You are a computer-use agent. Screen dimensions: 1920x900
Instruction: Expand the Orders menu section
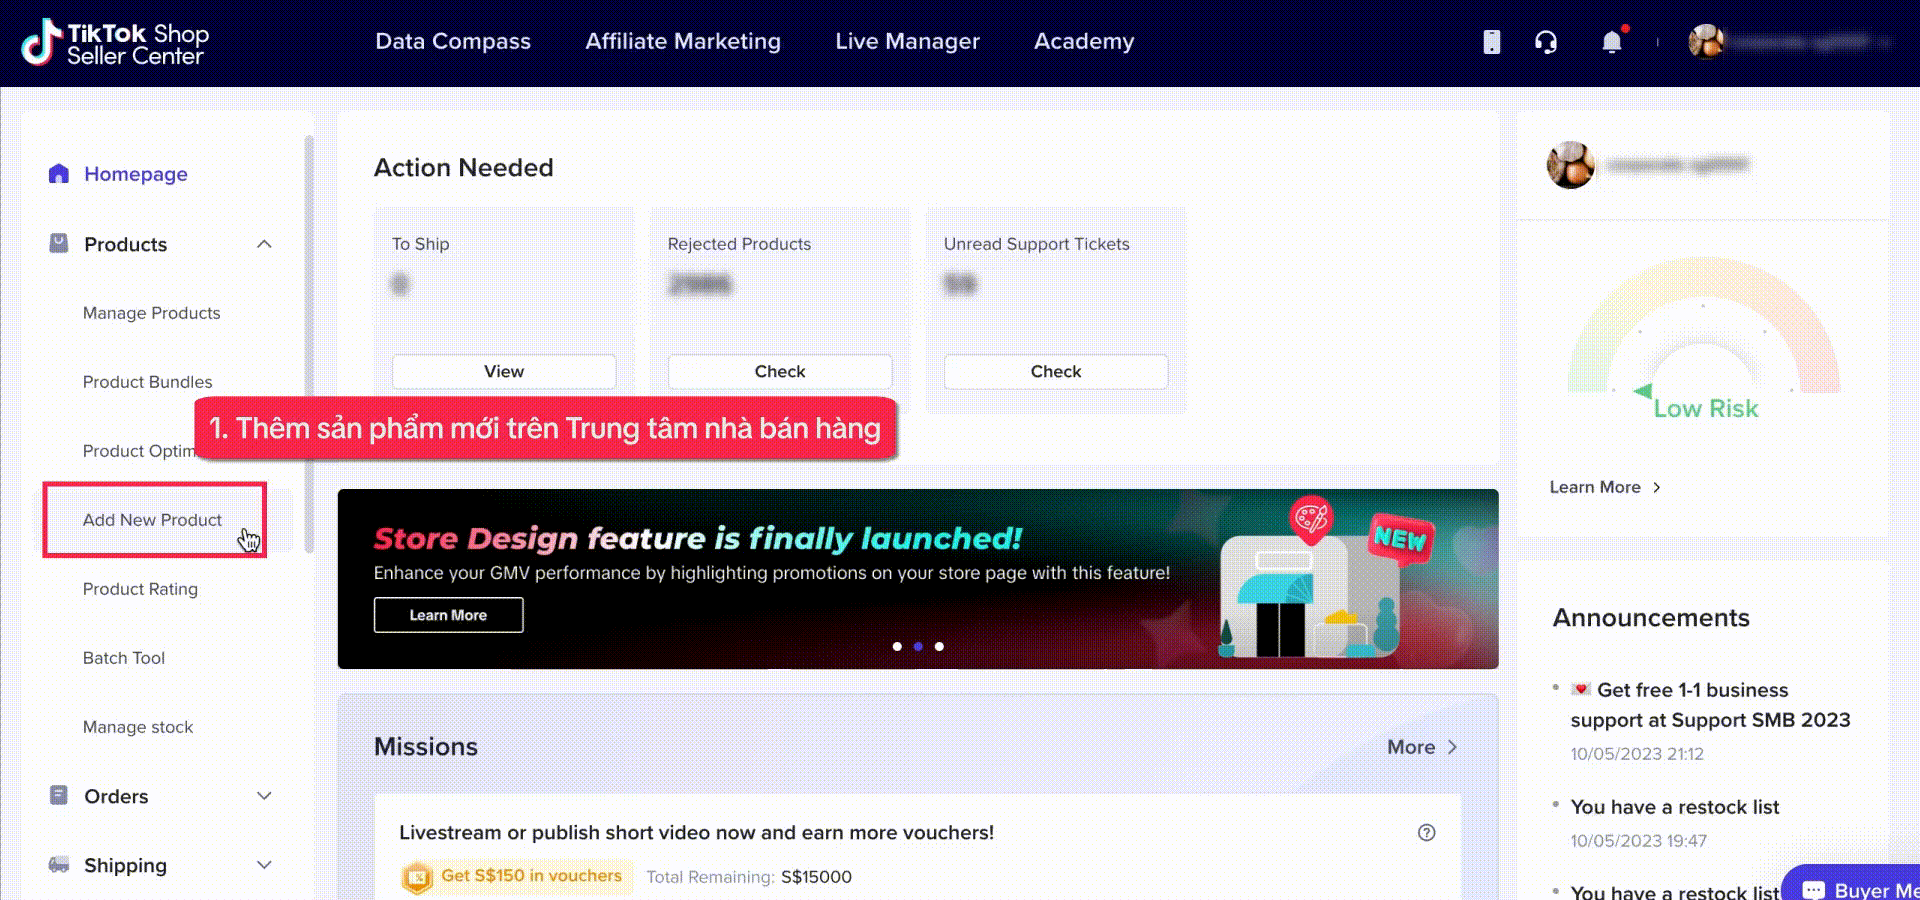264,796
